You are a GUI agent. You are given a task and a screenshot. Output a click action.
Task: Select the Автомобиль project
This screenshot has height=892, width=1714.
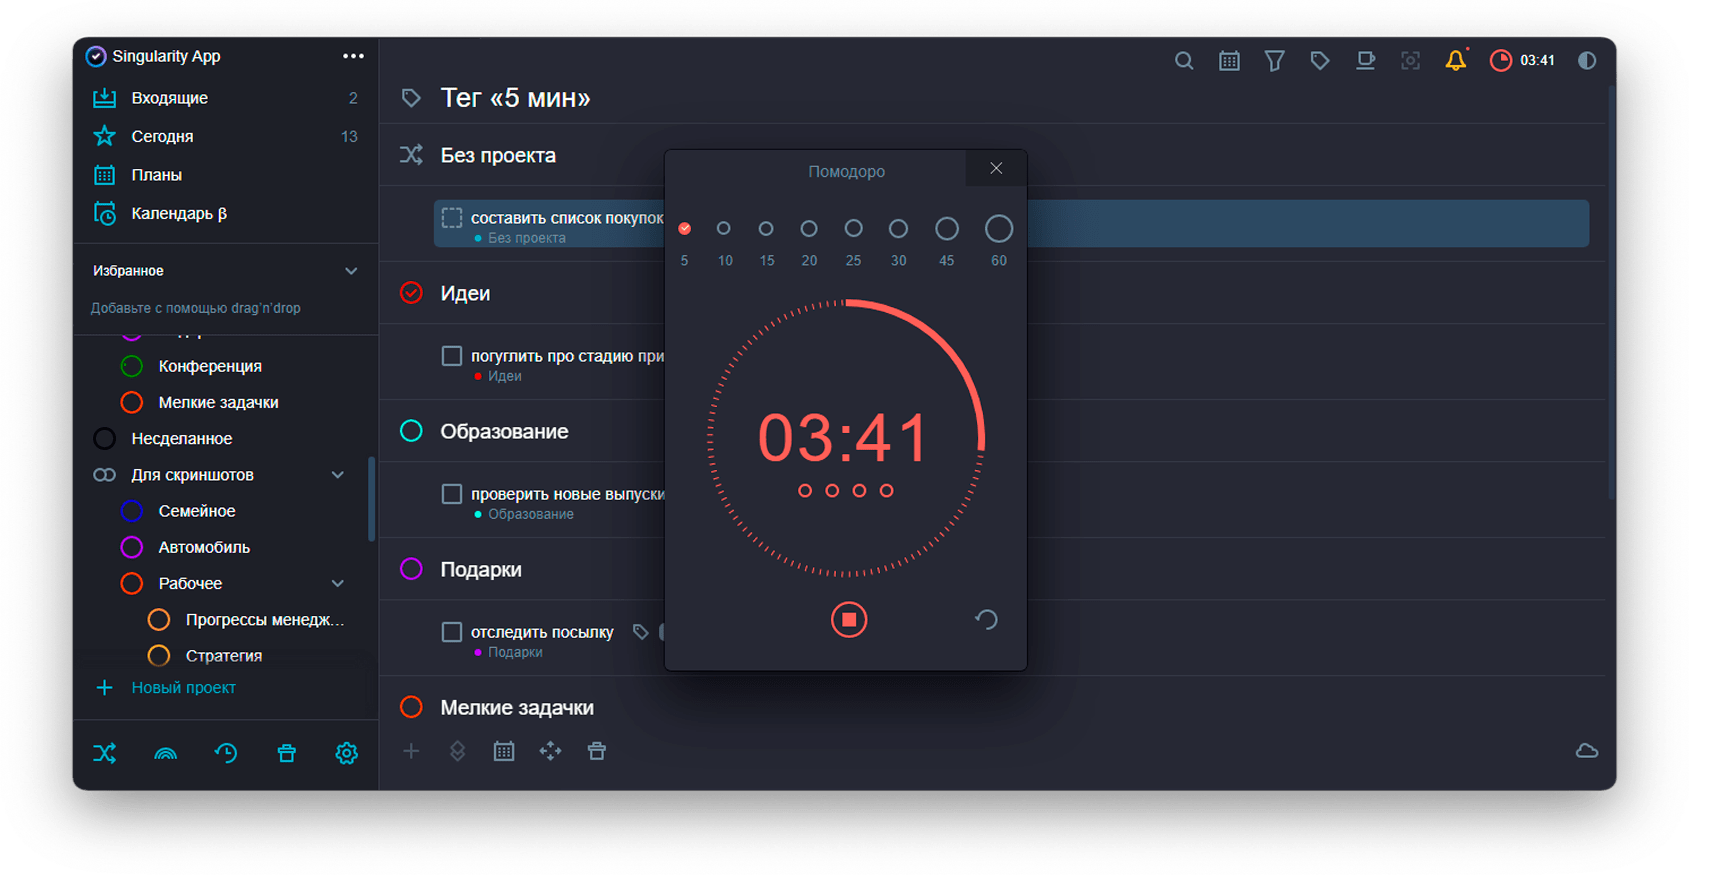pos(204,547)
